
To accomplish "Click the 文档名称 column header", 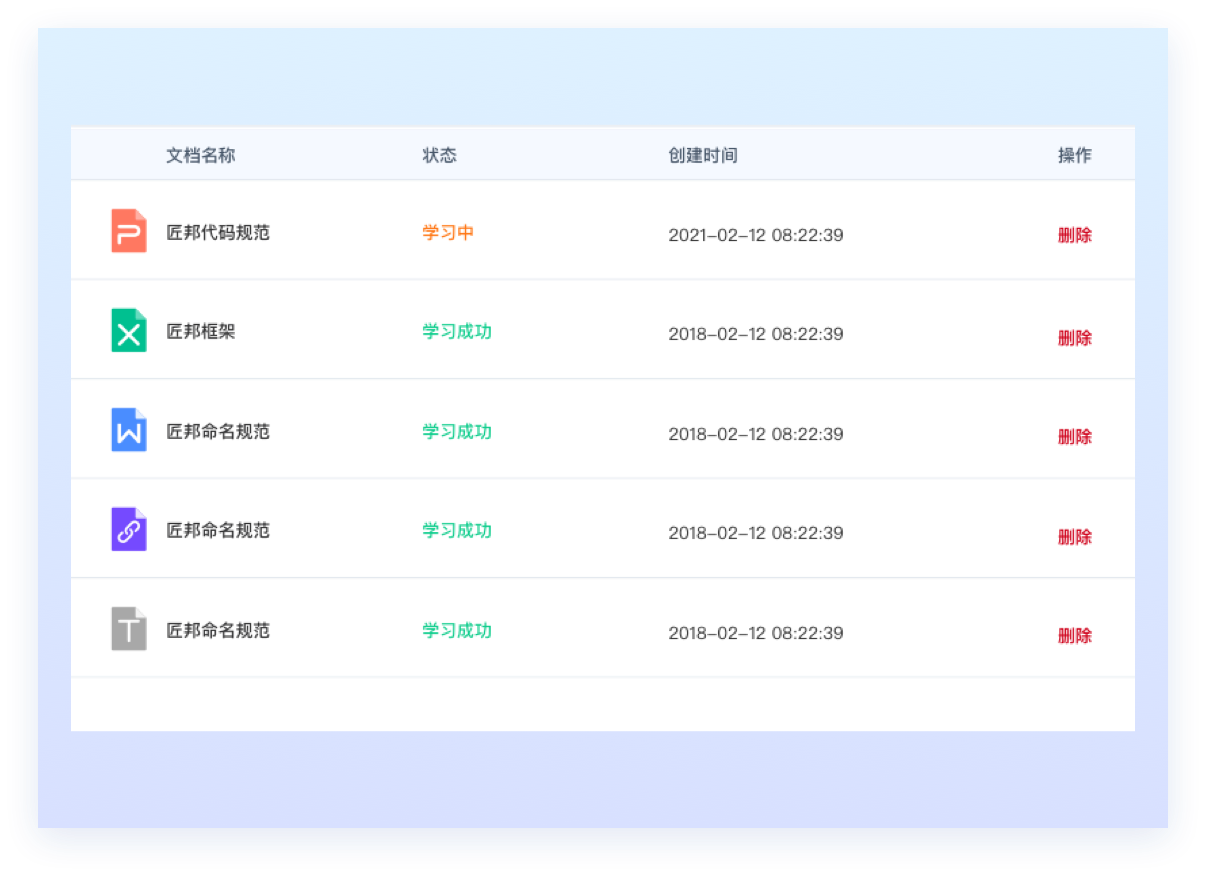I will click(x=201, y=155).
